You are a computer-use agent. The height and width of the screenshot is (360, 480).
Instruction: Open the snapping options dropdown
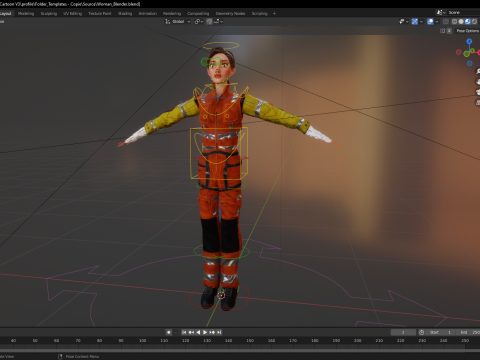218,21
